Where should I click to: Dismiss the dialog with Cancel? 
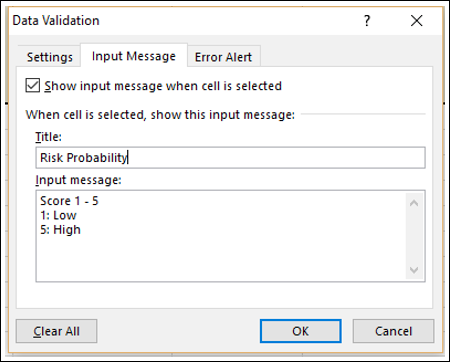[393, 331]
